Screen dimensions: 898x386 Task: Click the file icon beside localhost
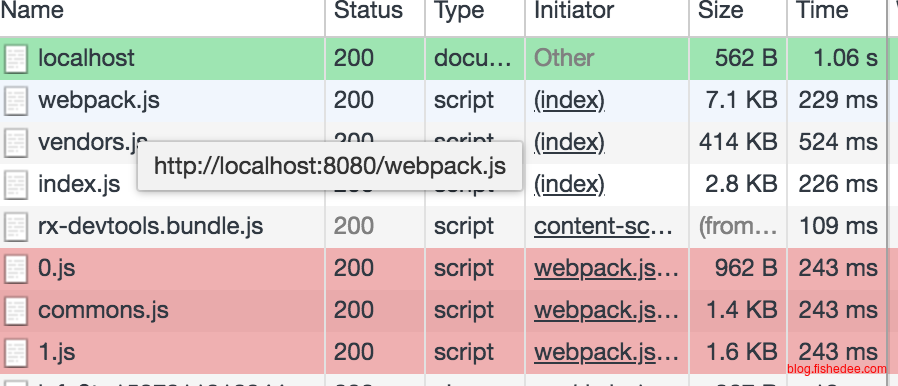(x=15, y=59)
